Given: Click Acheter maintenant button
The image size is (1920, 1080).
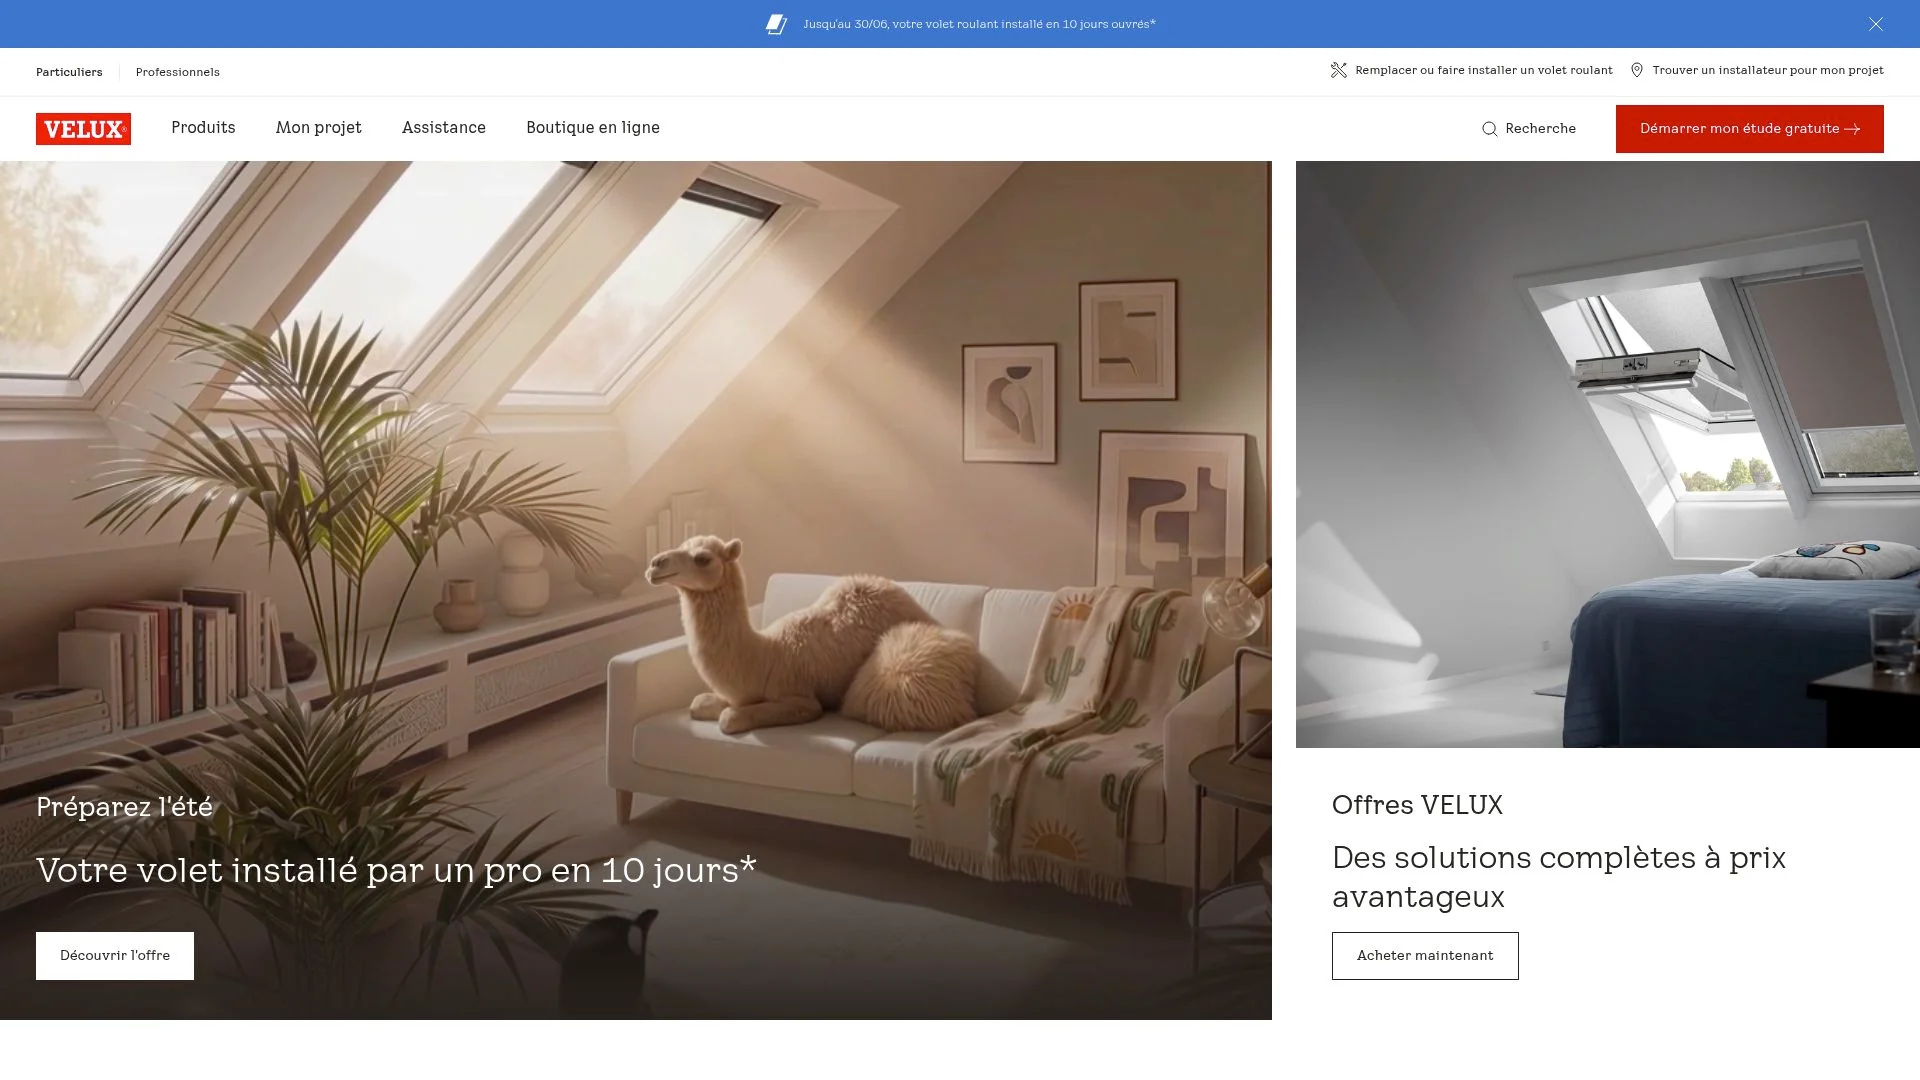Looking at the screenshot, I should coord(1425,956).
